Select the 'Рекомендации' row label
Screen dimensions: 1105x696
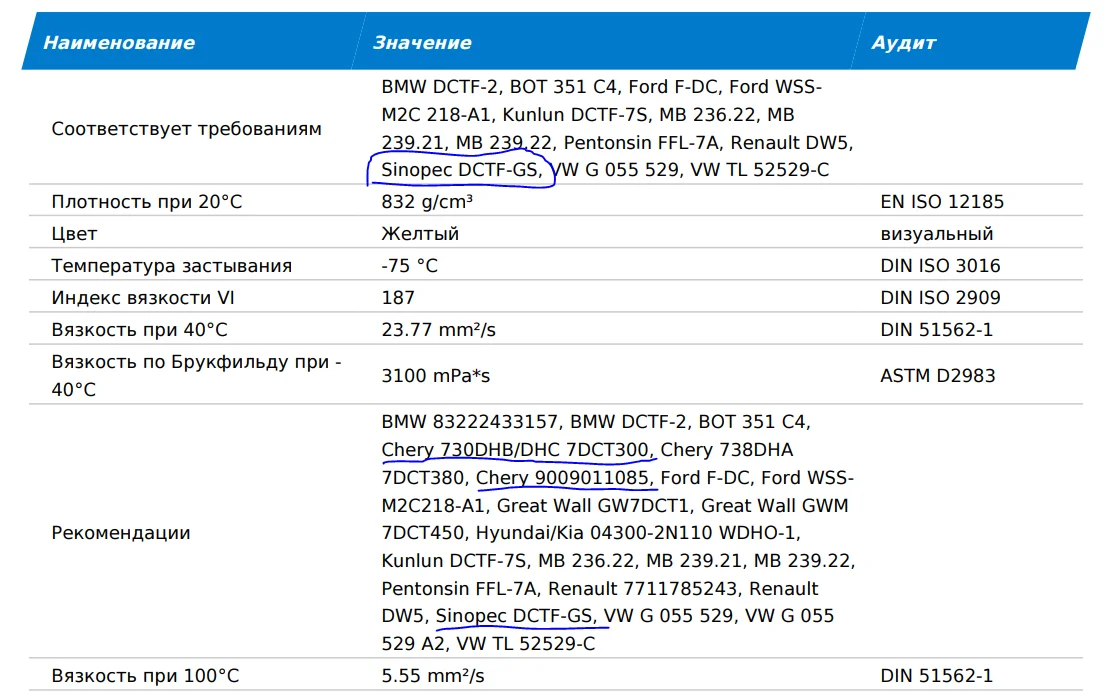(x=121, y=533)
